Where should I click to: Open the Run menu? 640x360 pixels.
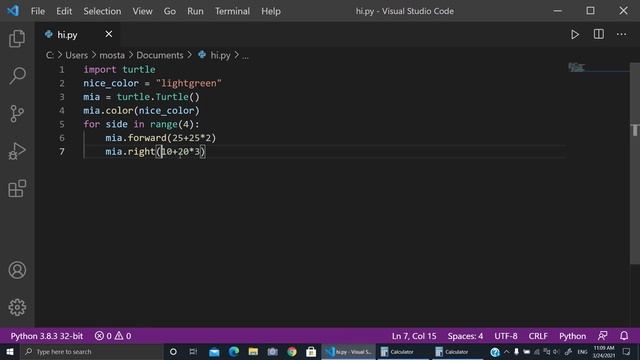(x=195, y=11)
